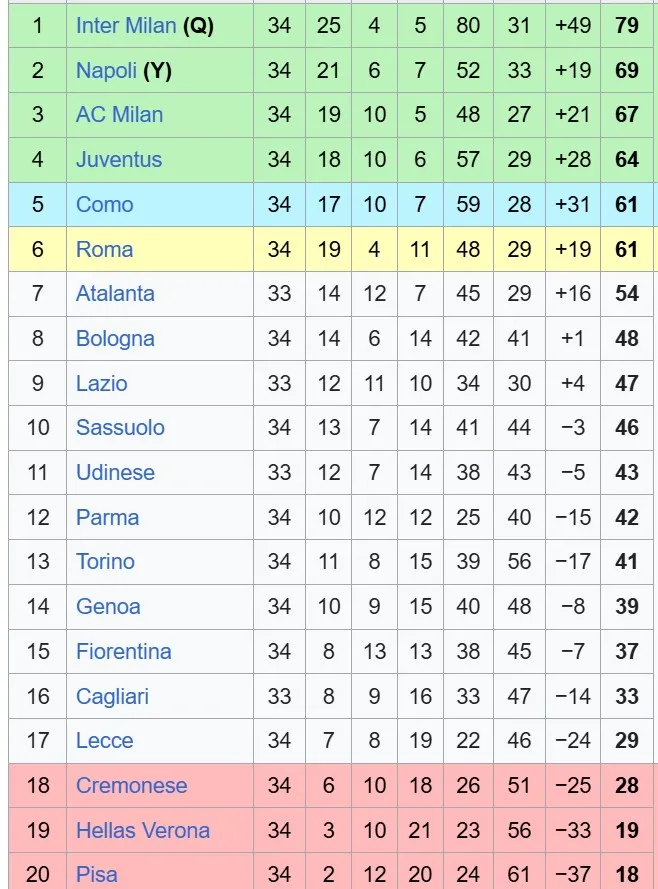Viewport: 658px width, 889px height.
Task: Click the Torino team link
Action: (105, 561)
